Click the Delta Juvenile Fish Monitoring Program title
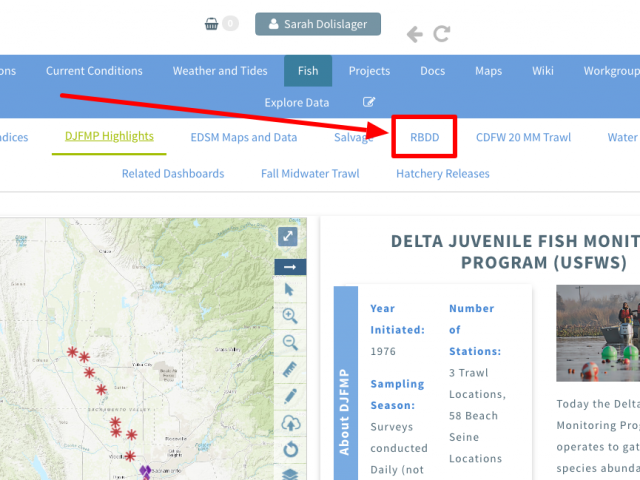The image size is (640, 480). click(516, 252)
